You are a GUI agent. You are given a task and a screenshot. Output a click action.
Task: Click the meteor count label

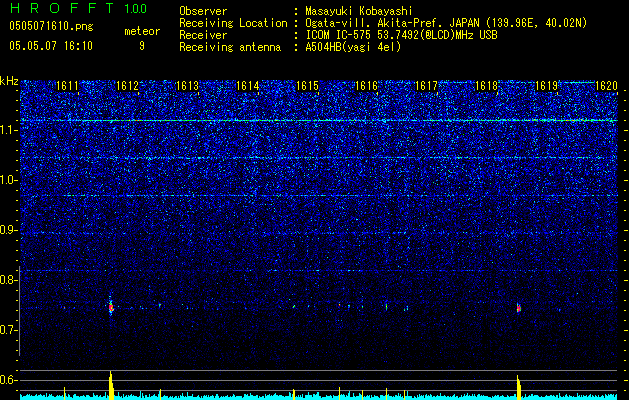(142, 31)
